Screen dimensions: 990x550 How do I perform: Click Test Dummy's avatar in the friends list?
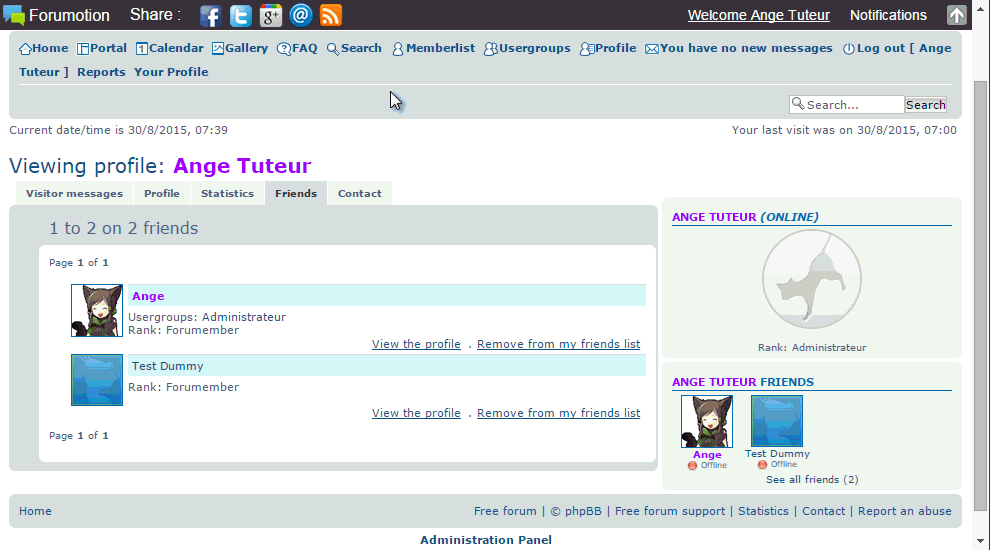[x=97, y=380]
